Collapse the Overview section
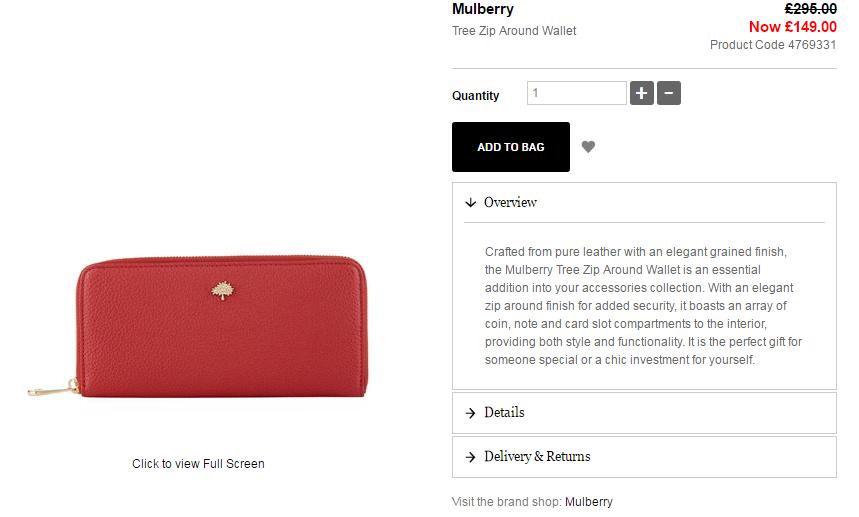 (x=511, y=203)
